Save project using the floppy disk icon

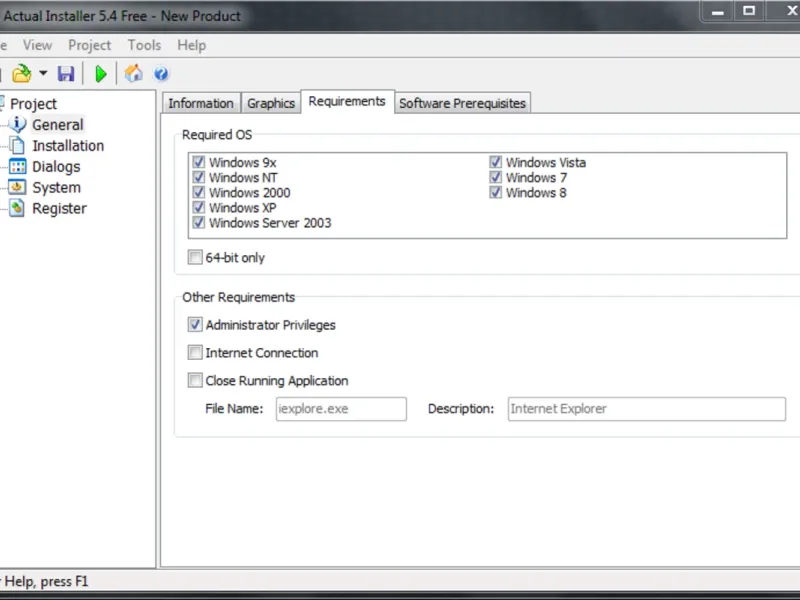[x=66, y=74]
